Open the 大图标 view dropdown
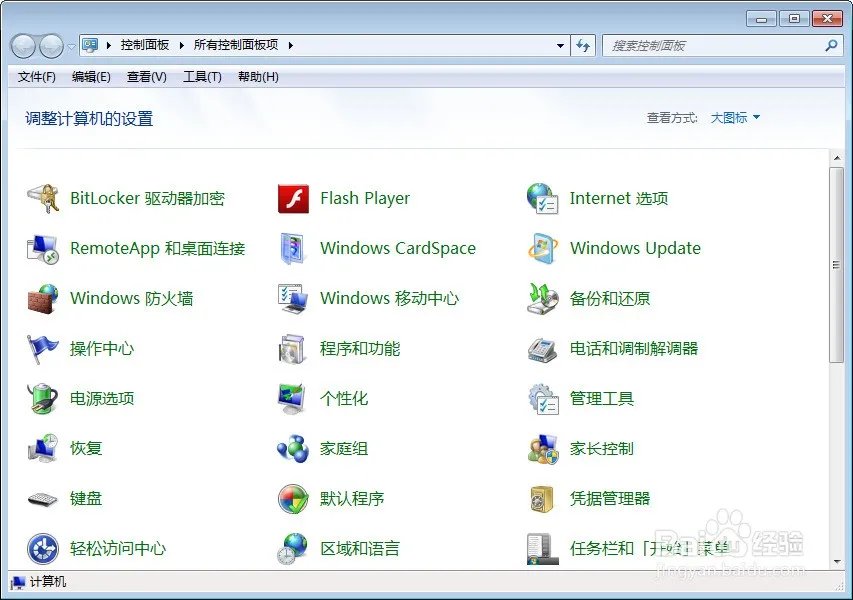Viewport: 853px width, 600px height. (x=730, y=117)
